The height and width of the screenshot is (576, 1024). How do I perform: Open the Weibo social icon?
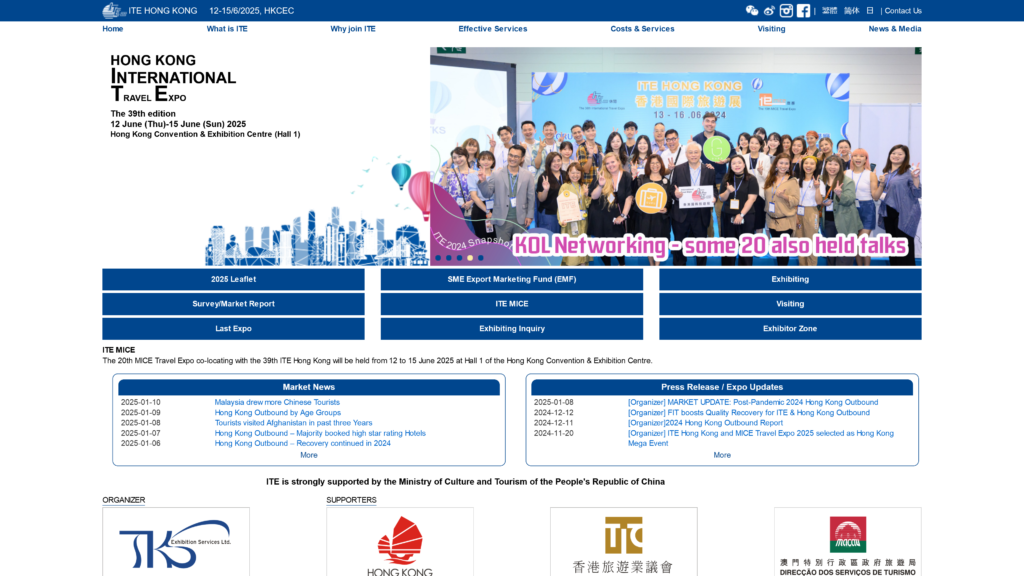click(x=769, y=10)
